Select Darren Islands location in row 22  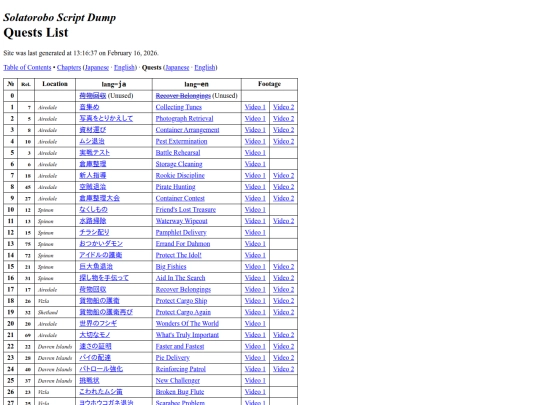click(x=55, y=346)
